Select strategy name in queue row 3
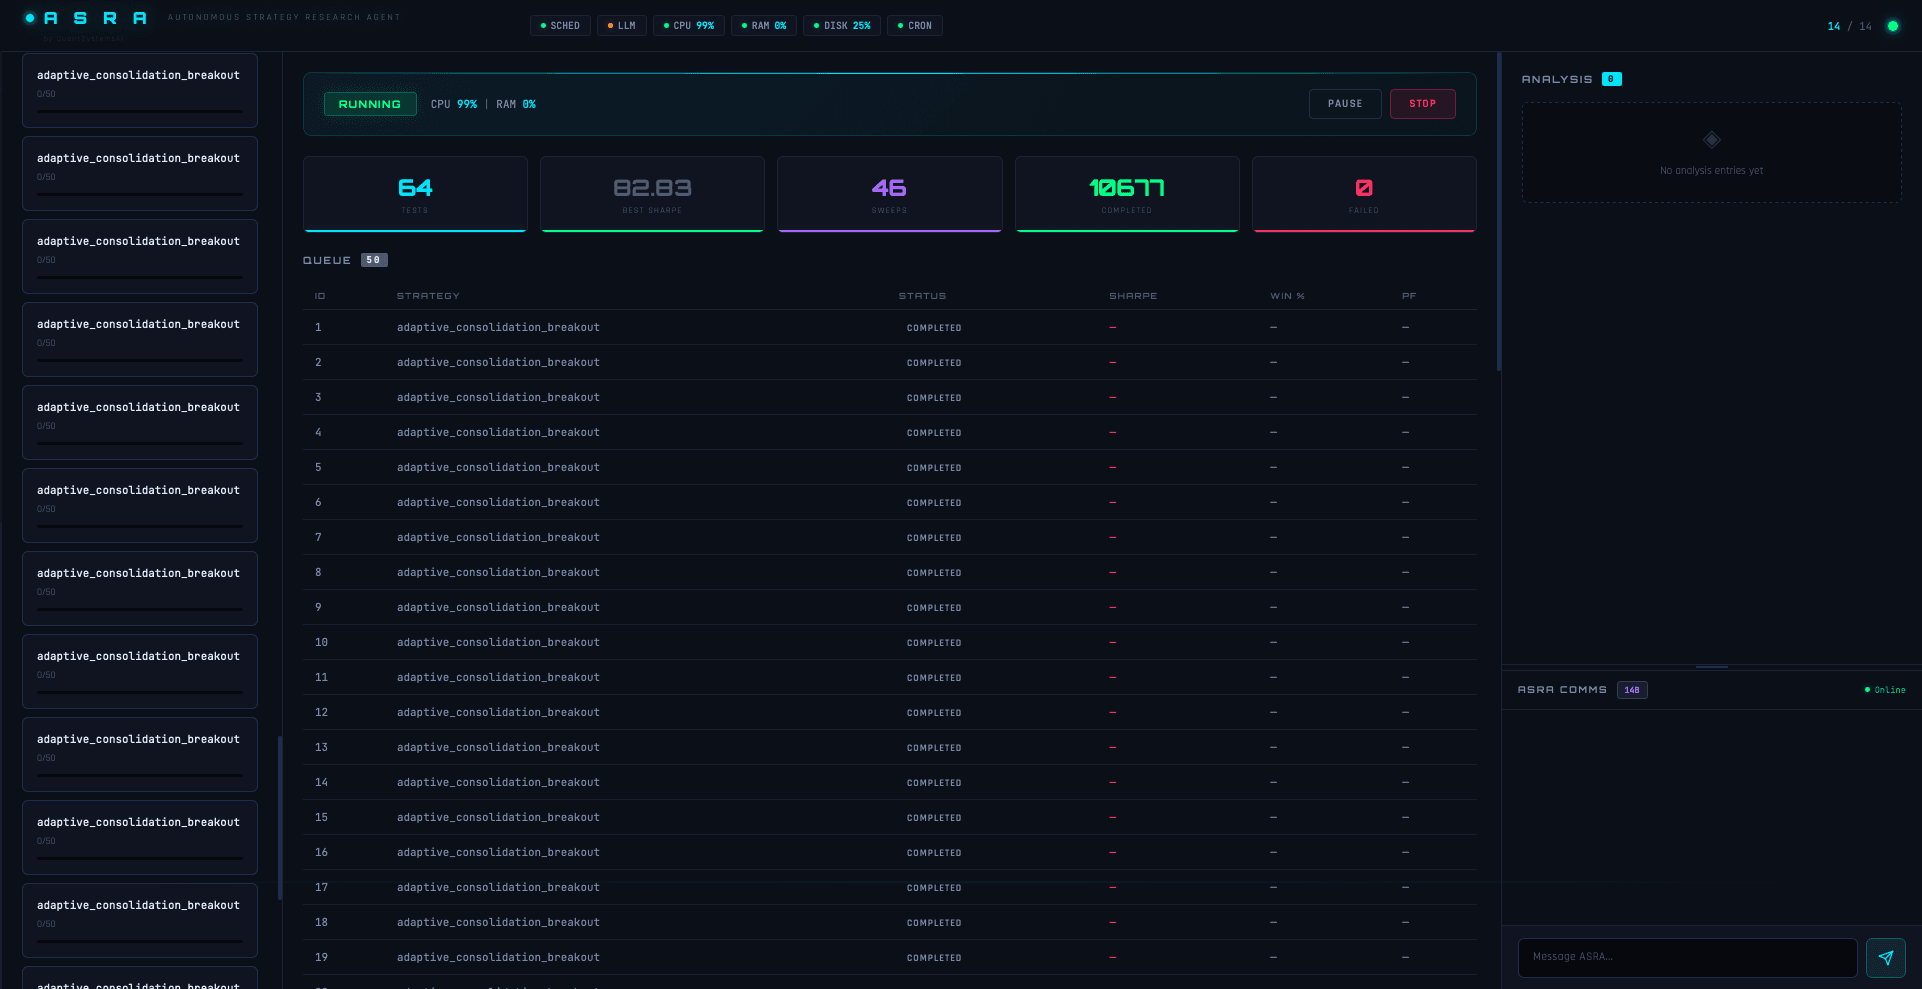The width and height of the screenshot is (1922, 989). [x=498, y=397]
